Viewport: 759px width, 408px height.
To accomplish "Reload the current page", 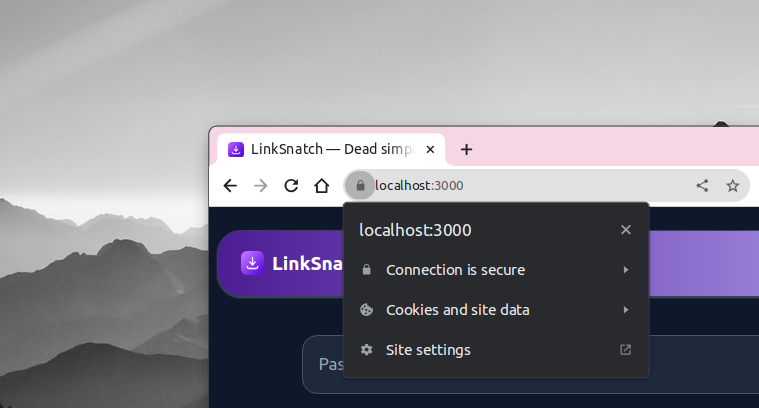I will [x=291, y=186].
